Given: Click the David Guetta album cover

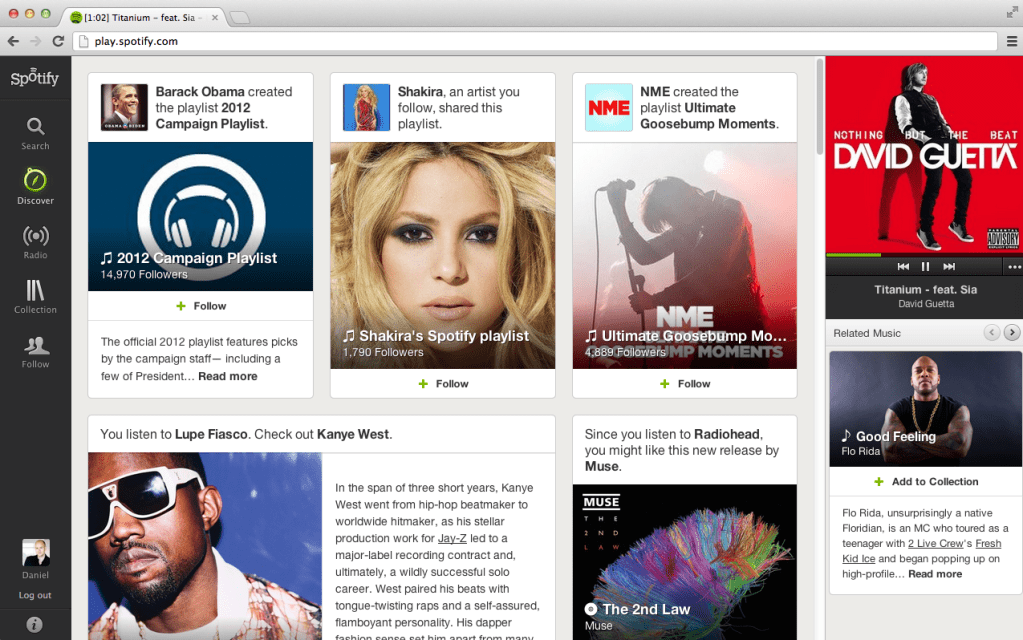Looking at the screenshot, I should [924, 155].
